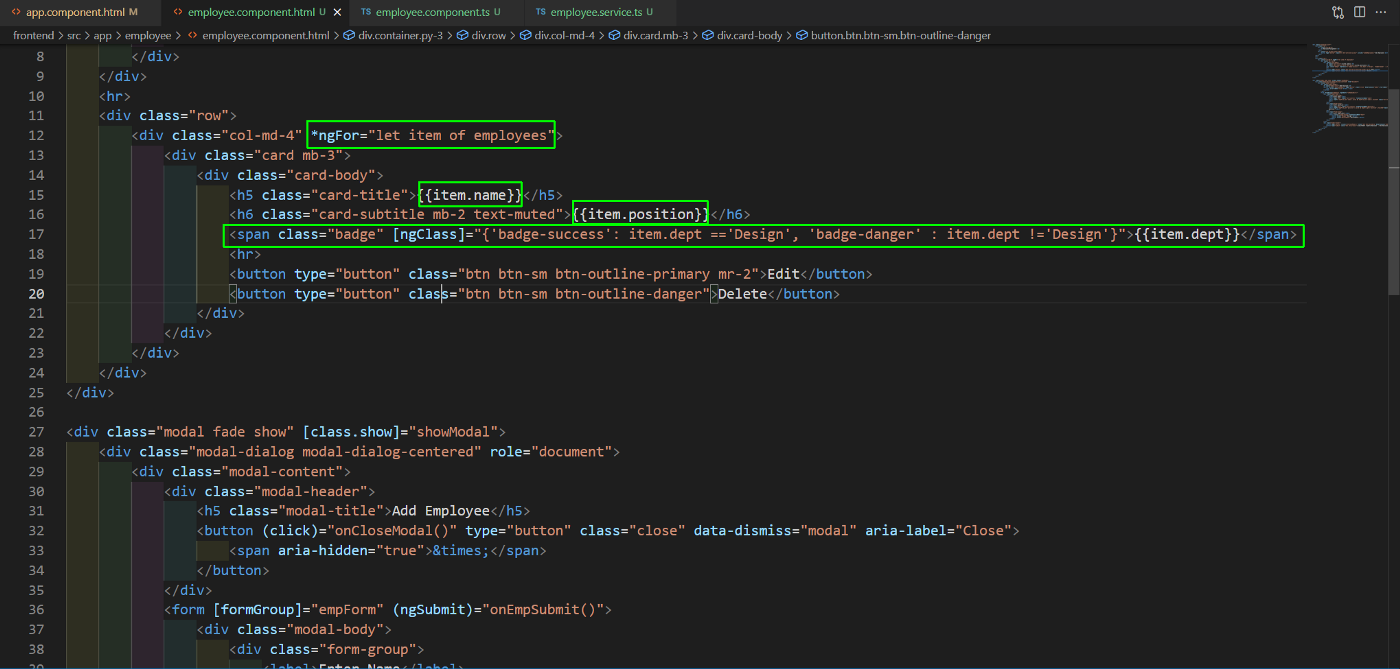The width and height of the screenshot is (1400, 669).
Task: Place cursor on [ngClass] binding in line 17
Action: (x=430, y=234)
